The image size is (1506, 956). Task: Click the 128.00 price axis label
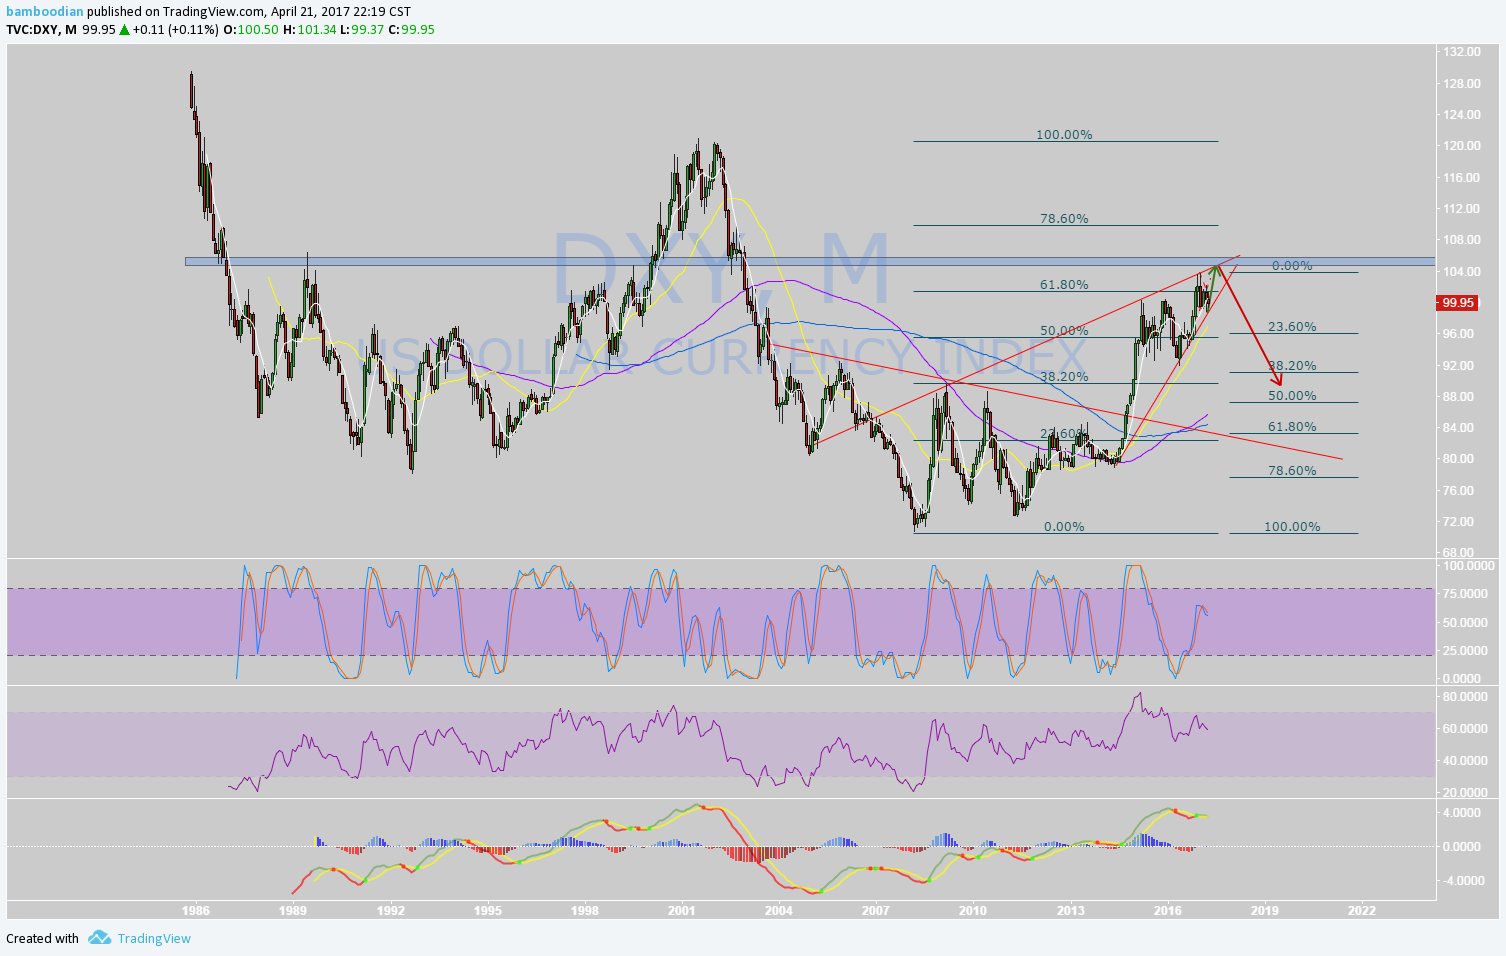tap(1462, 83)
